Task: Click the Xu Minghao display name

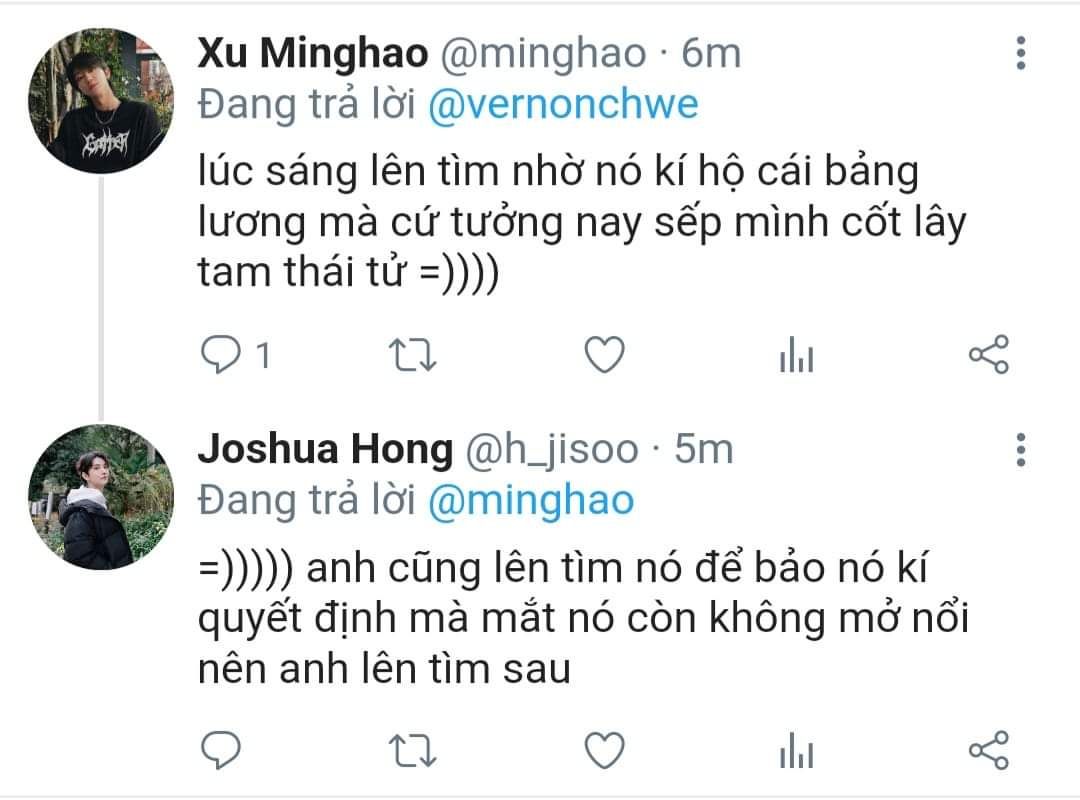Action: [313, 53]
